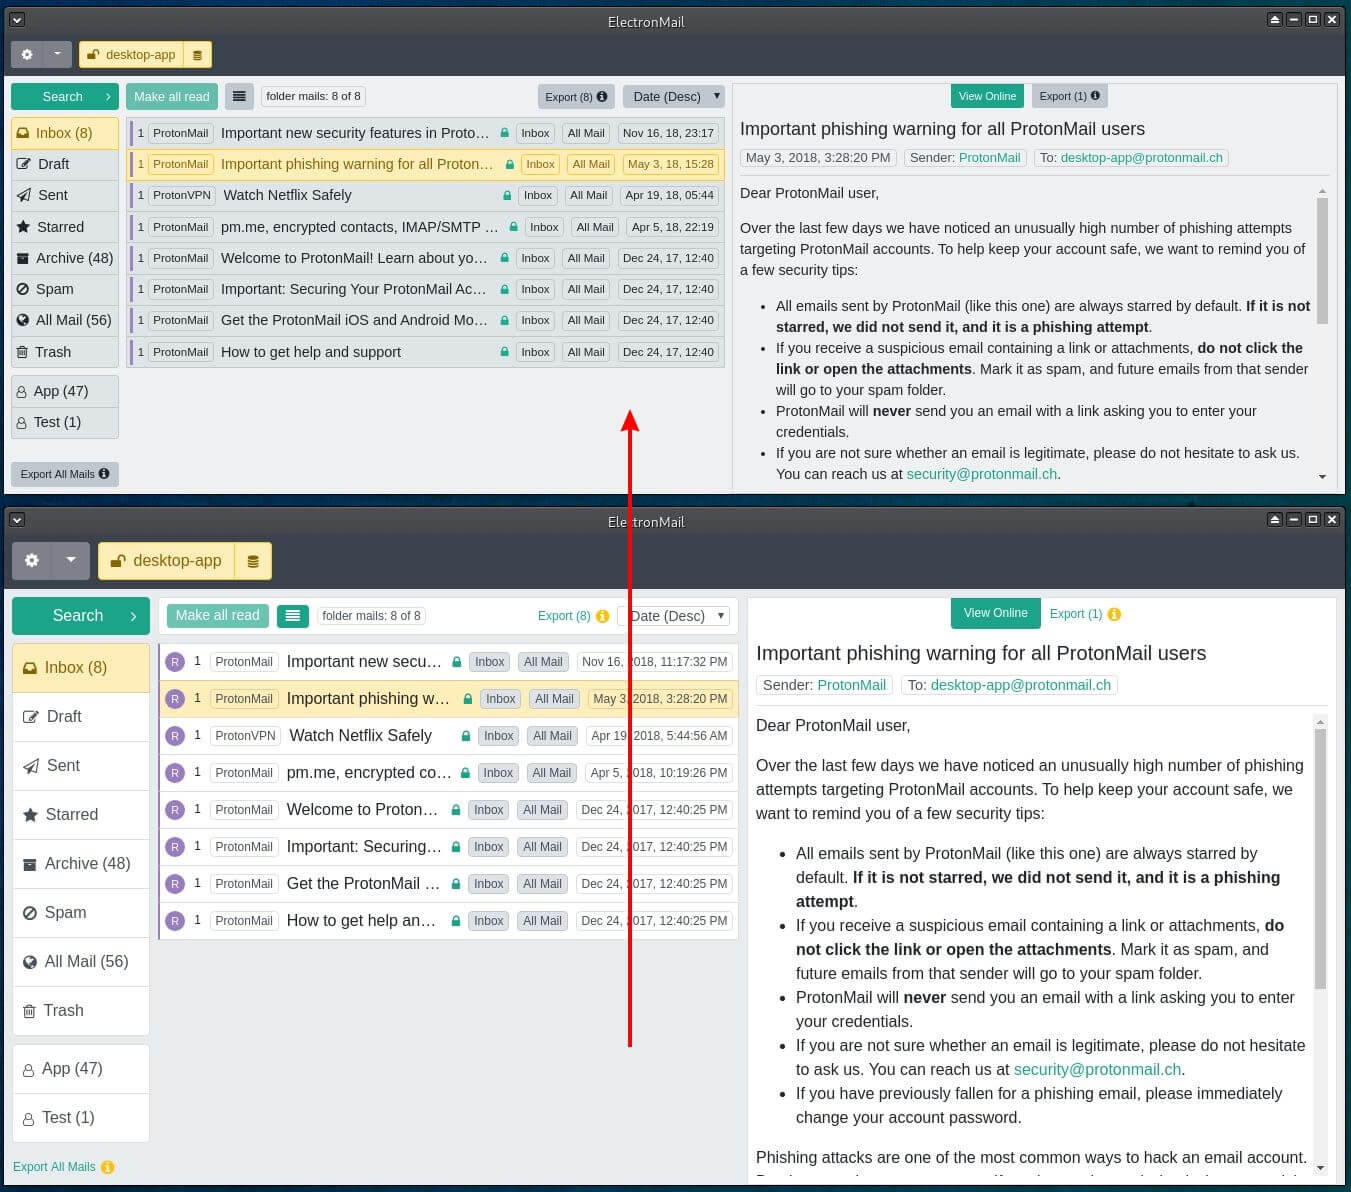
Task: Click desktop-app@protonmail.ch recipient in top window
Action: pyautogui.click(x=1141, y=158)
